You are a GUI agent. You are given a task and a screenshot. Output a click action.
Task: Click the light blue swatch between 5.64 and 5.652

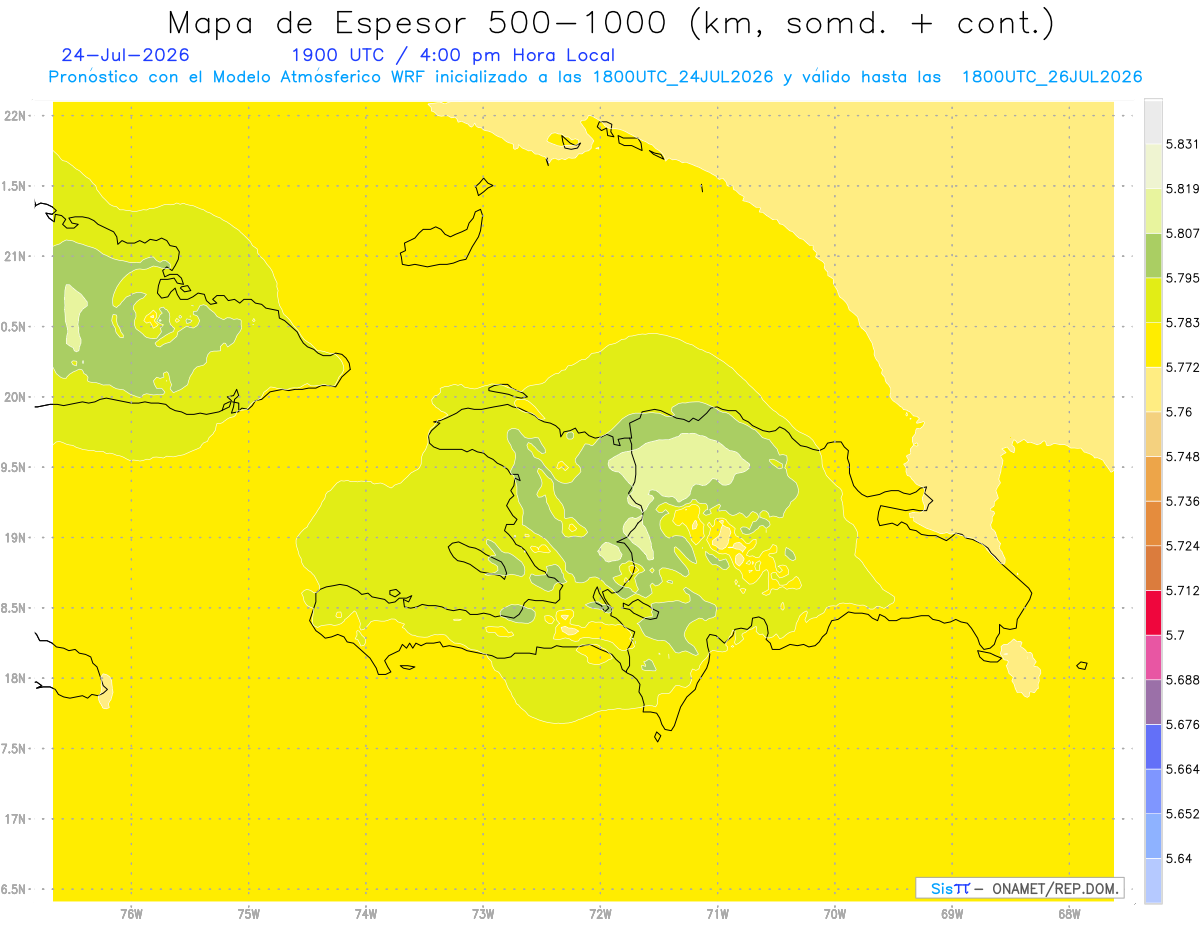click(1153, 835)
